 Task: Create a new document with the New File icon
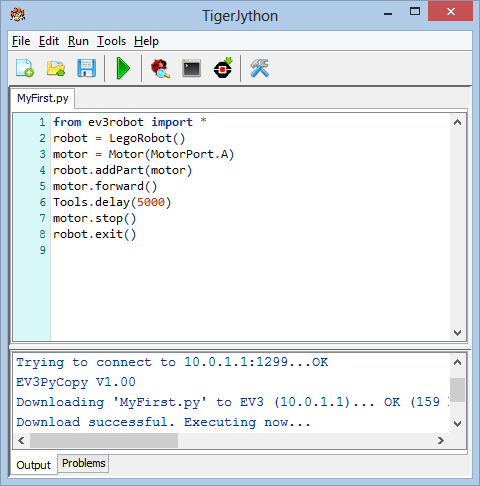(x=25, y=68)
